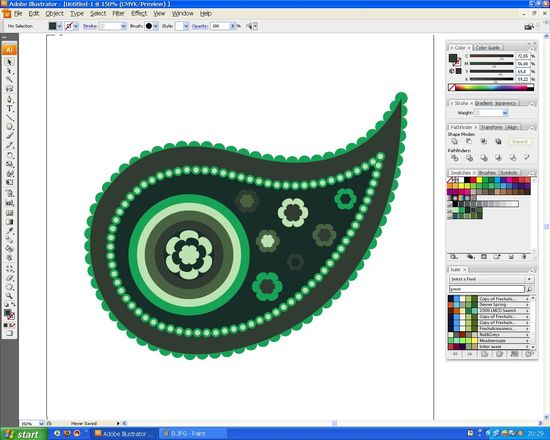Switch to the Transform tab
This screenshot has height=440, width=550.
click(x=491, y=127)
